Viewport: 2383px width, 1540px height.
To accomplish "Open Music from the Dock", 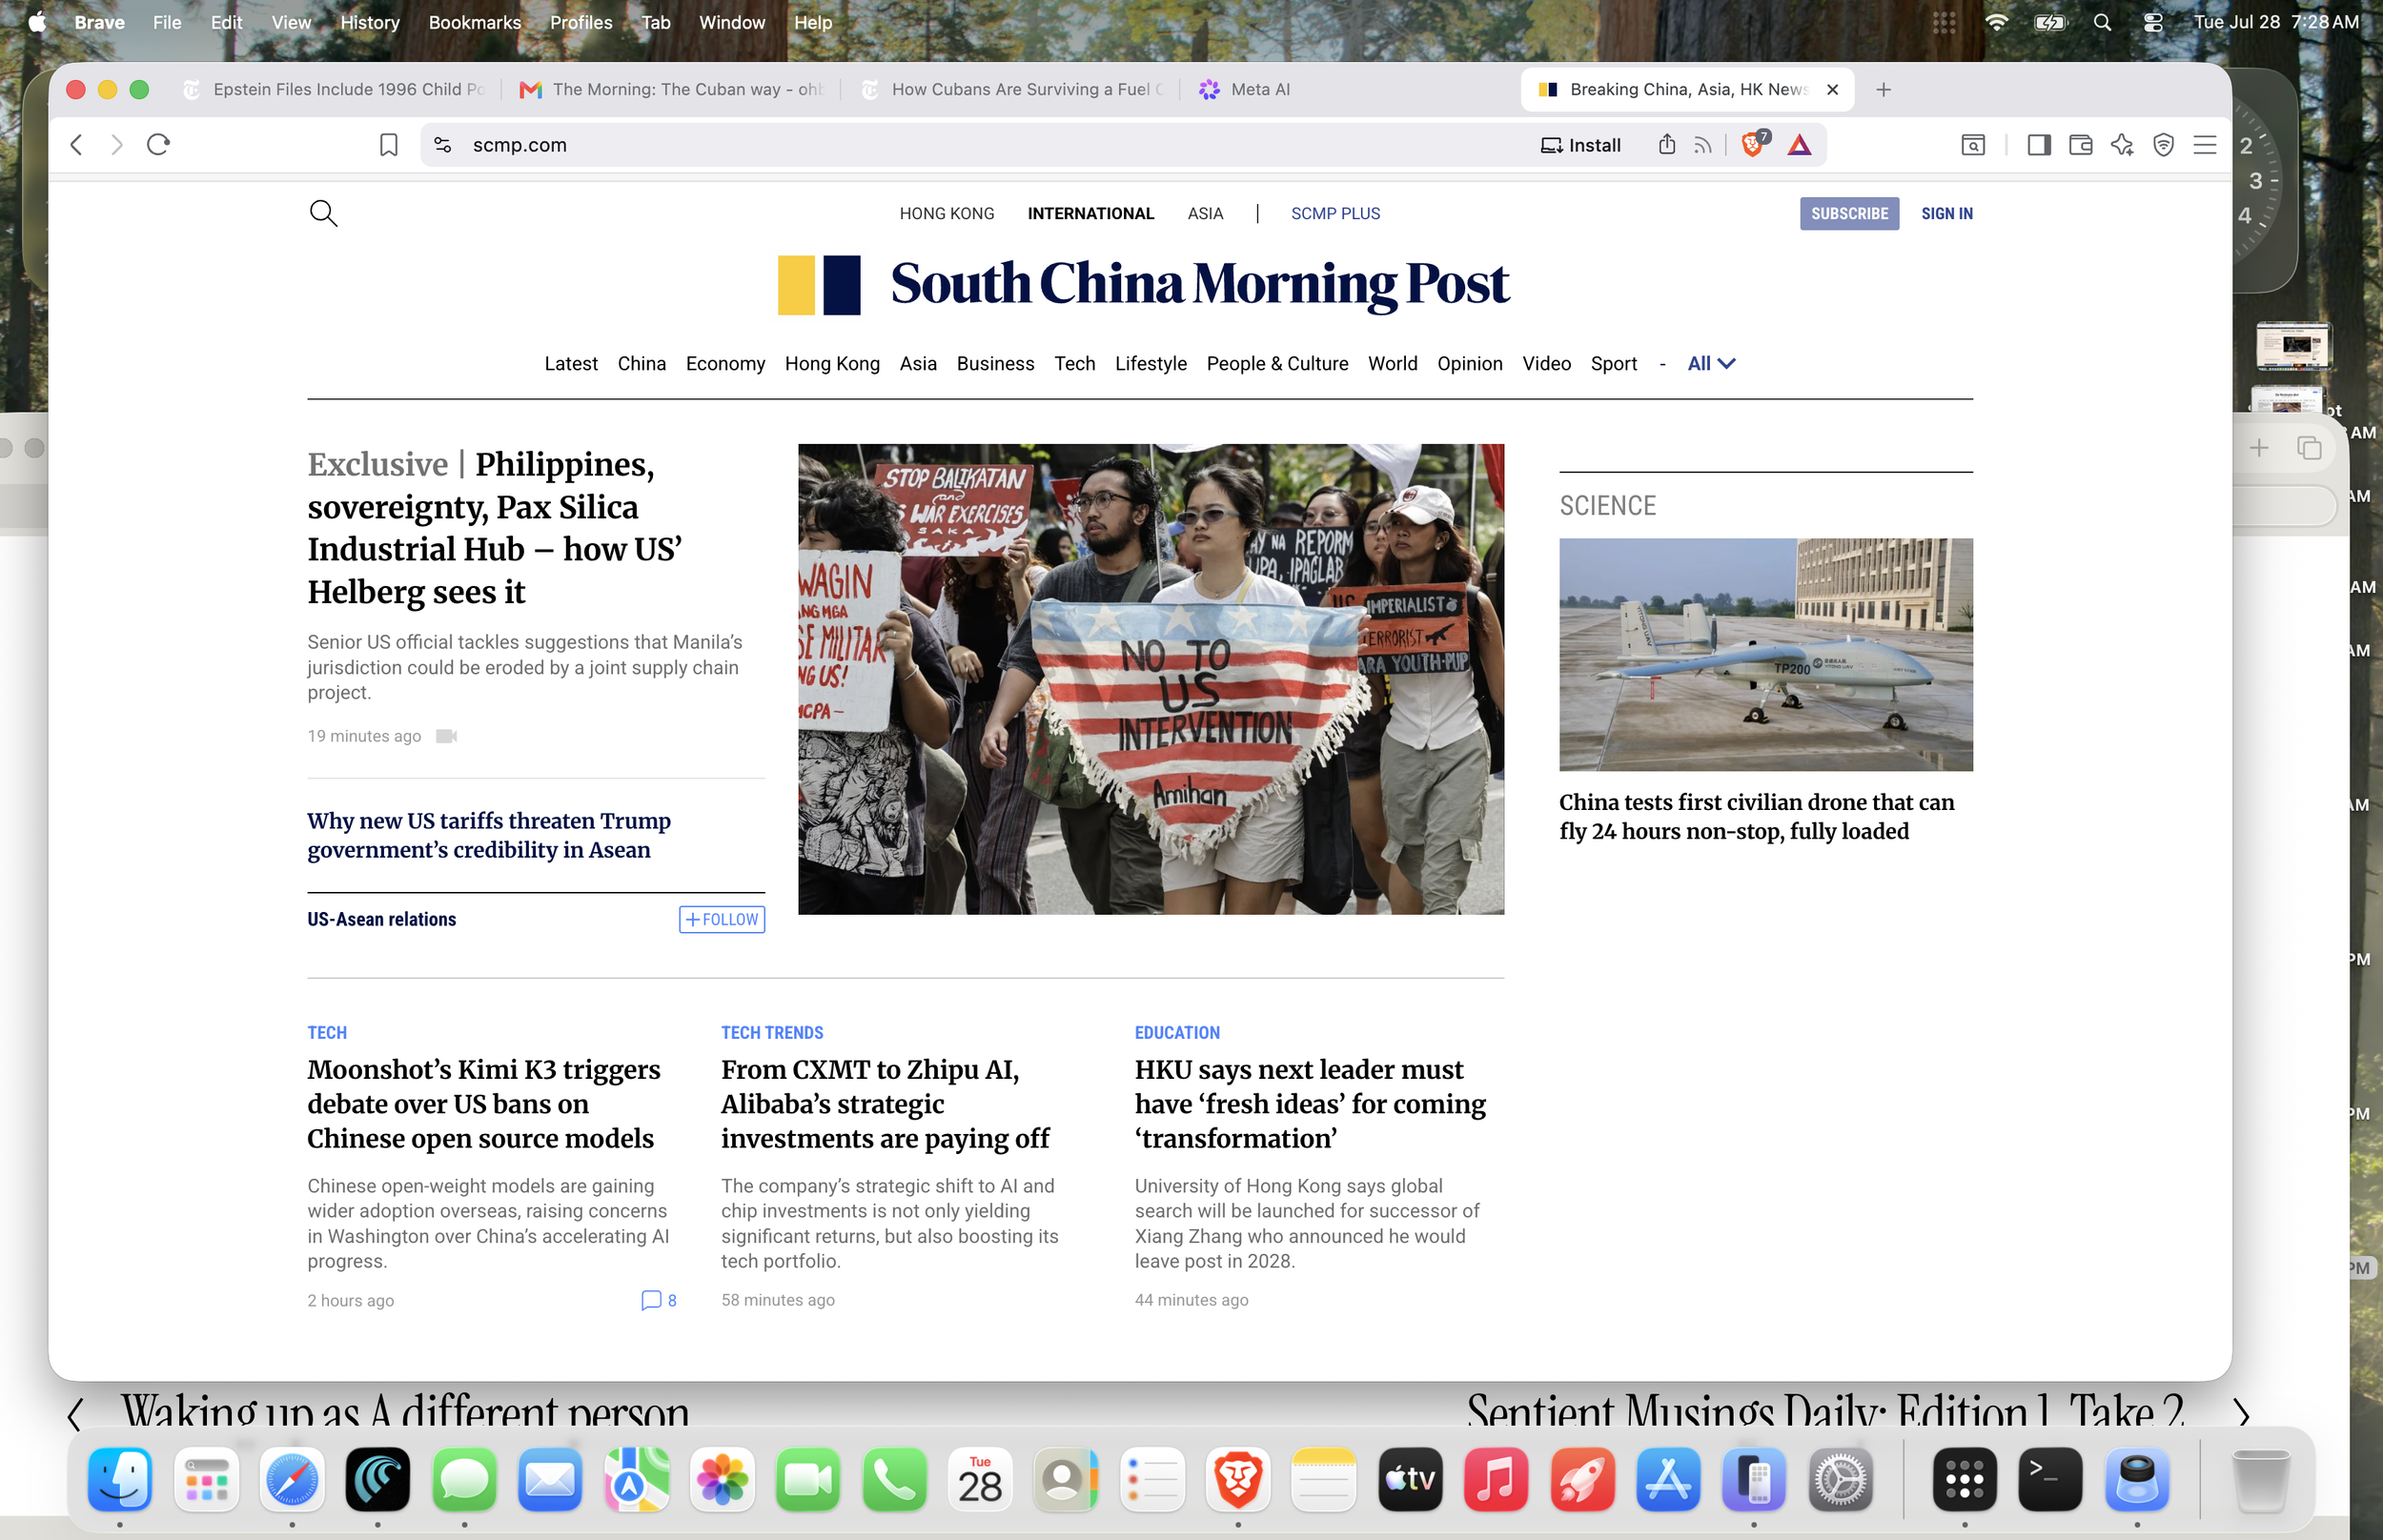I will coord(1496,1479).
